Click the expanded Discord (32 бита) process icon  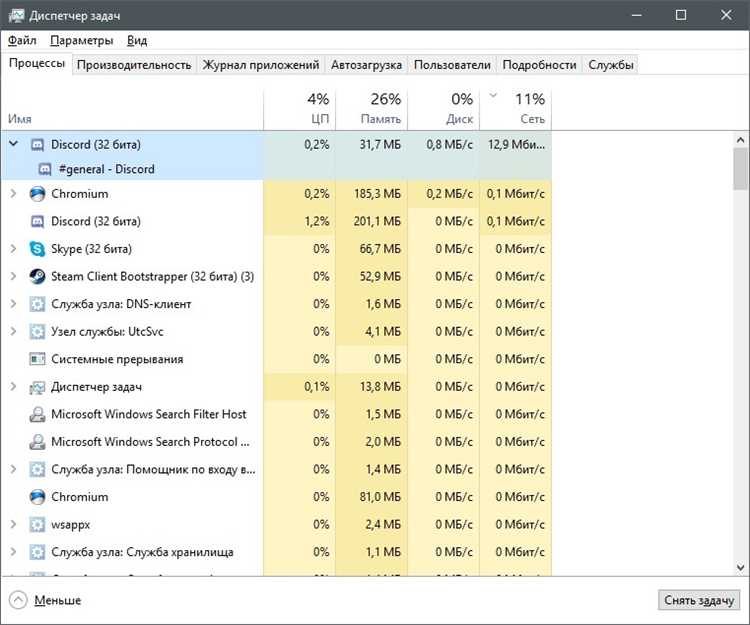37,144
